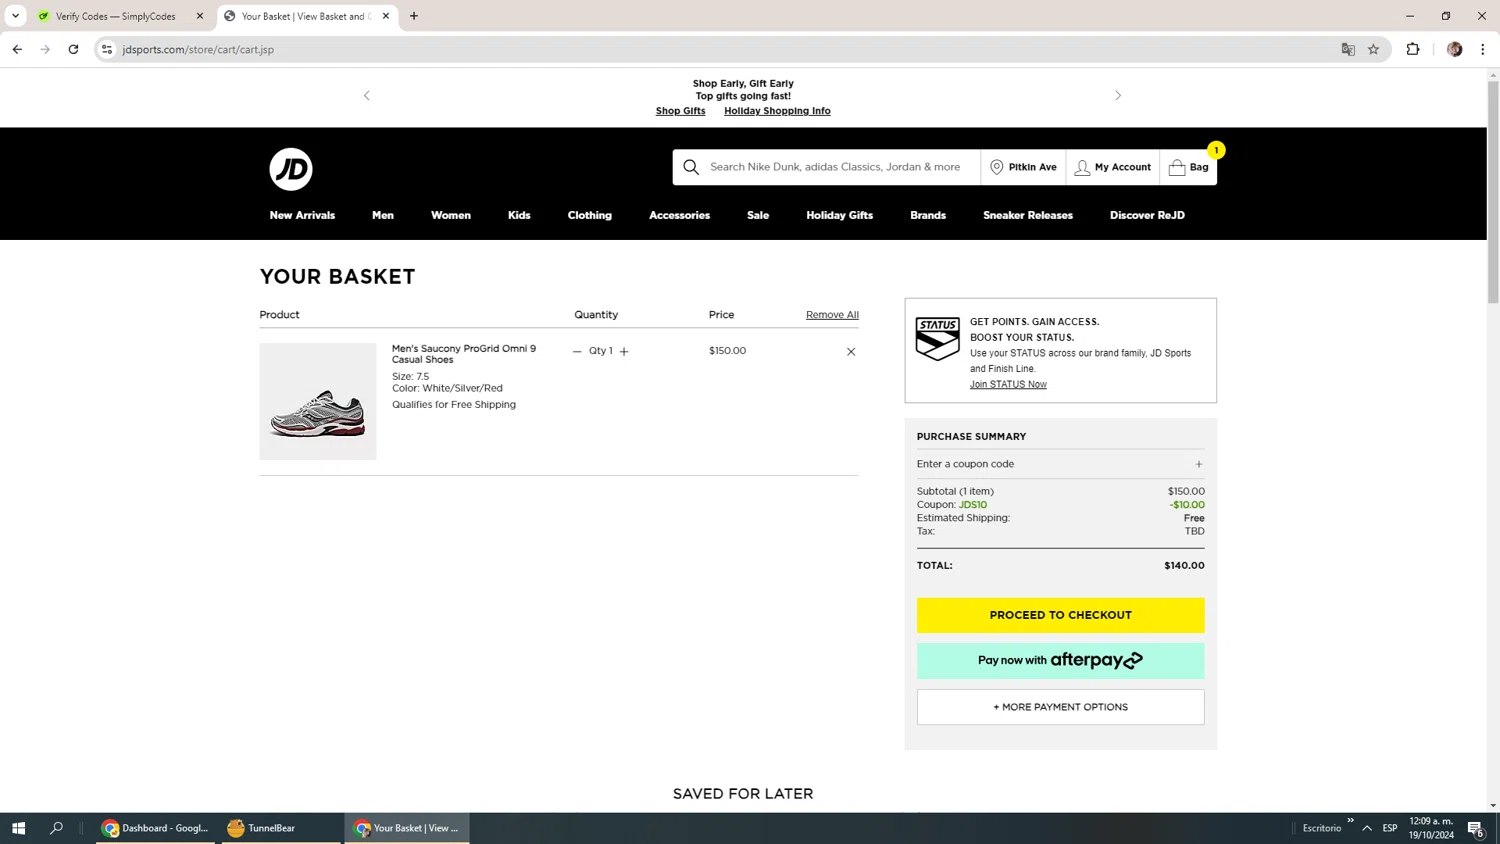Image resolution: width=1500 pixels, height=844 pixels.
Task: Open the Discover ReJD menu
Action: [1147, 215]
